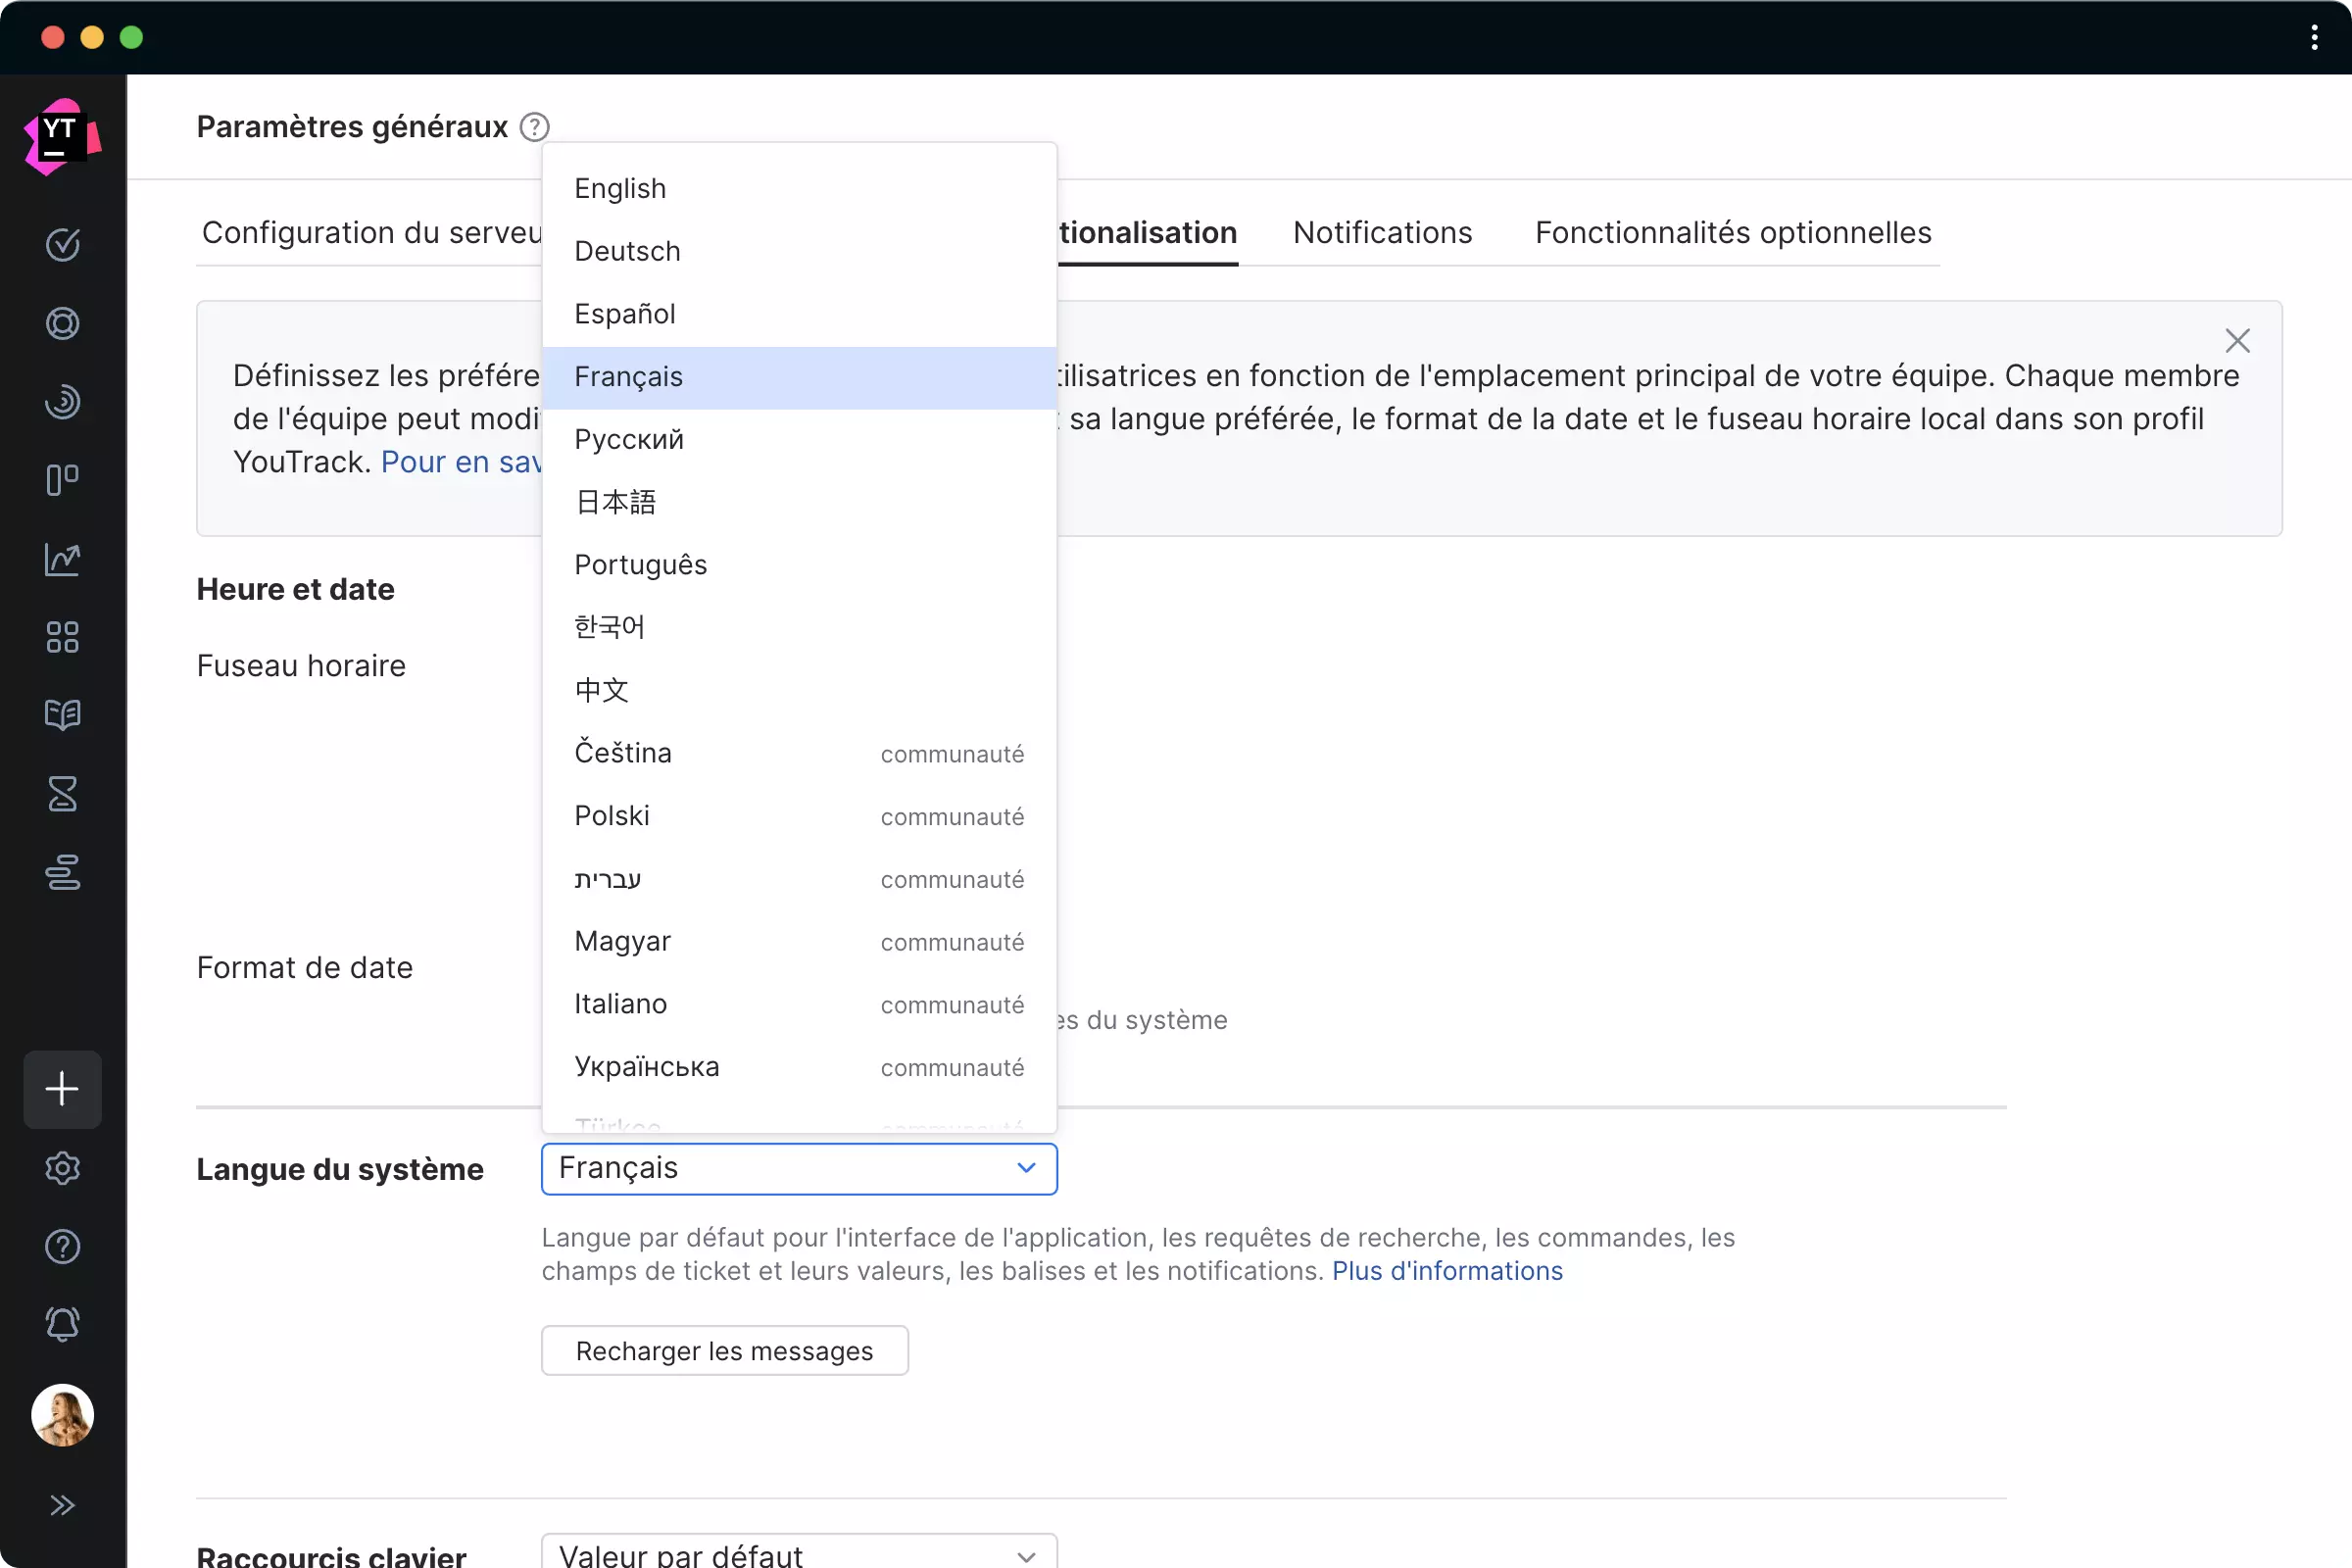Follow the Plus d'informations link
Image resolution: width=2352 pixels, height=1568 pixels.
click(1446, 1271)
